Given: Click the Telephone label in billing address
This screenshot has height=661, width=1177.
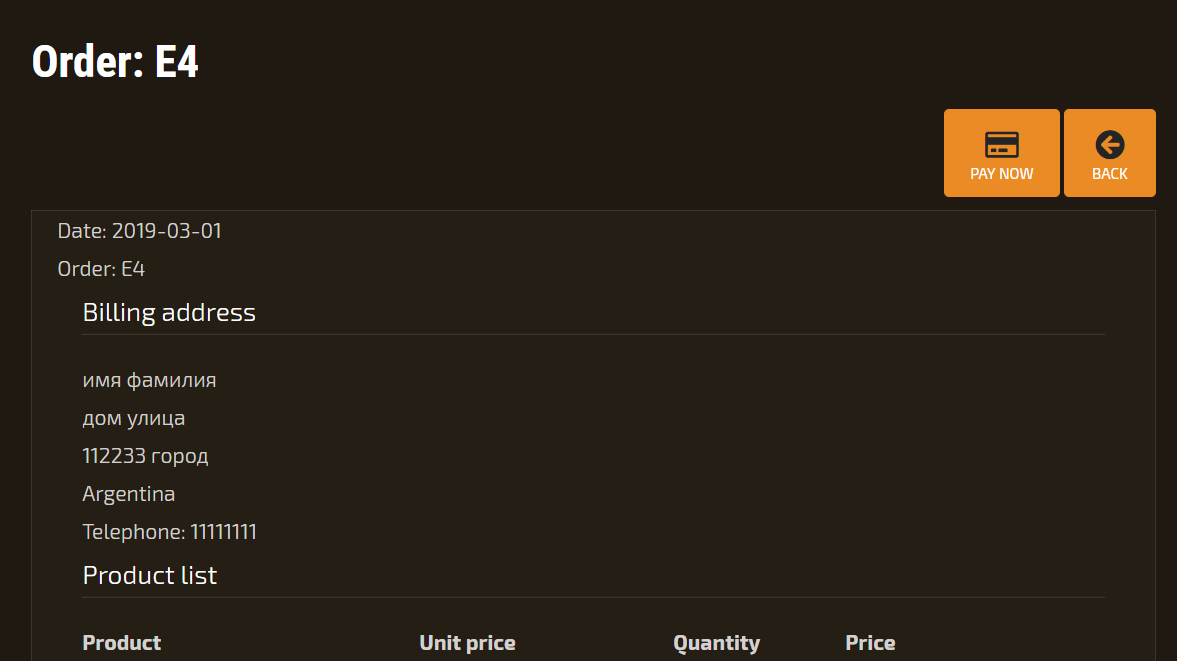Looking at the screenshot, I should (x=134, y=532).
